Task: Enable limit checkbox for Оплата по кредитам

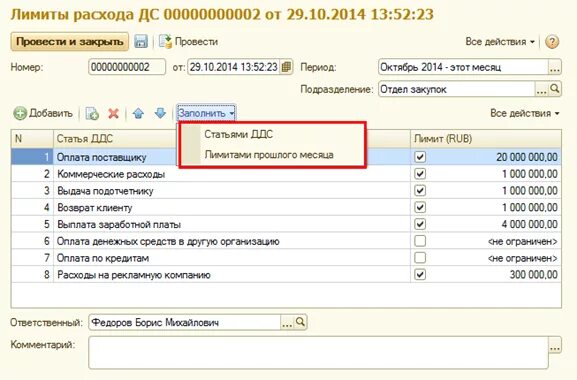Action: coord(420,258)
